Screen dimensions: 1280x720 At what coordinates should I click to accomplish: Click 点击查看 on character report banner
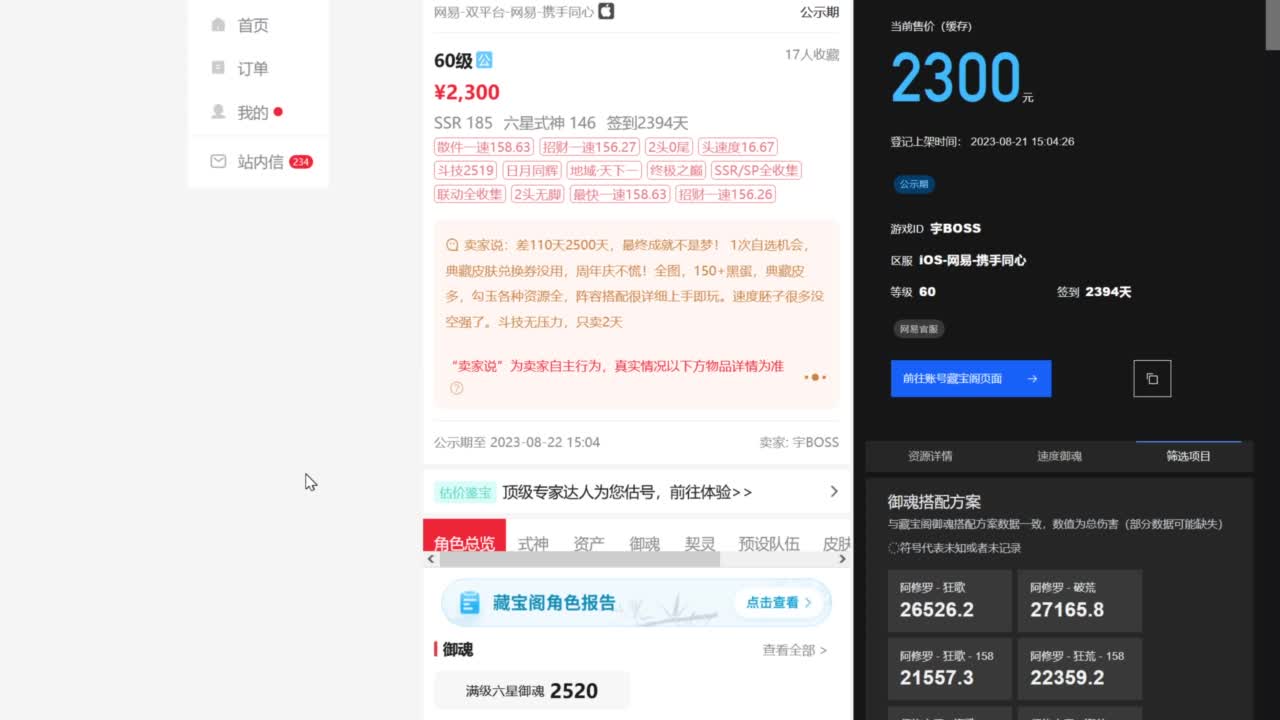(780, 602)
